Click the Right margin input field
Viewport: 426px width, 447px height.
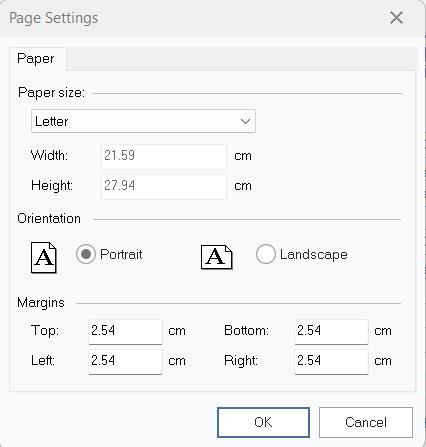click(331, 361)
